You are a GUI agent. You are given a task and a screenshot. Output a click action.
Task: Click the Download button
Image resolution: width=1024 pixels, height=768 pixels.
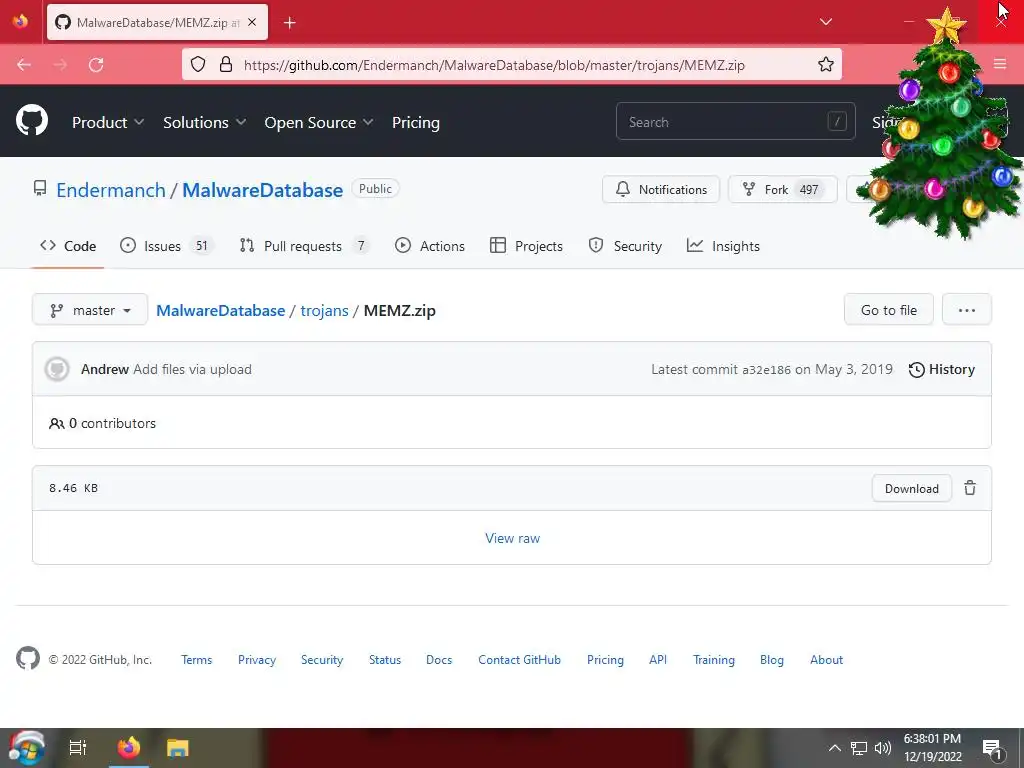click(912, 488)
